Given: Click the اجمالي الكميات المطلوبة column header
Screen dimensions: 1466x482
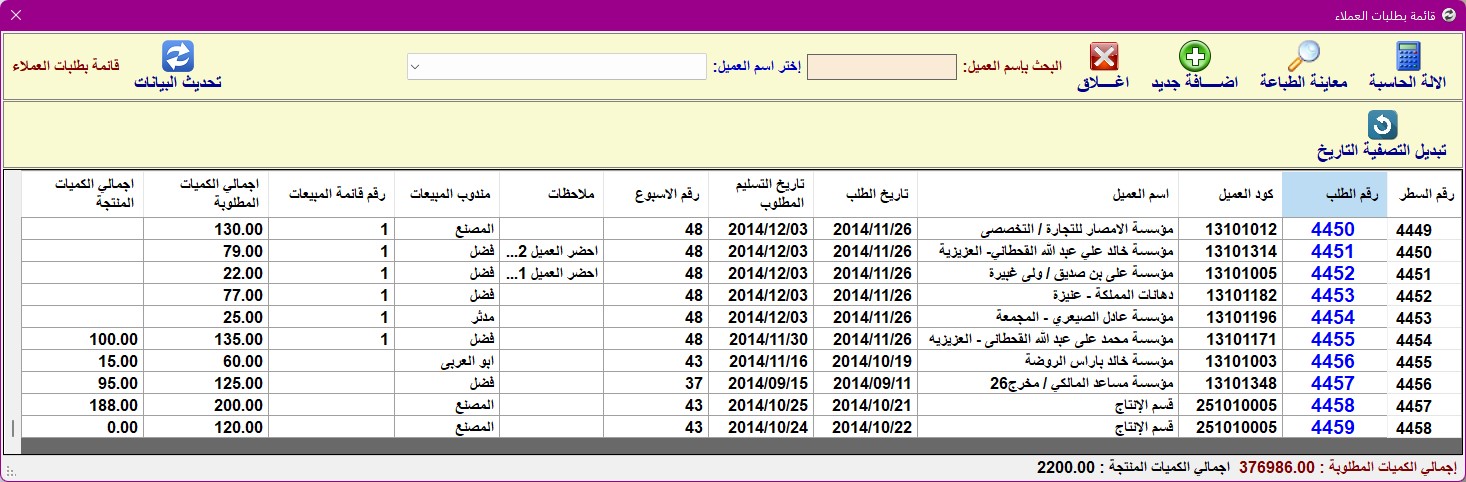Looking at the screenshot, I should point(206,194).
